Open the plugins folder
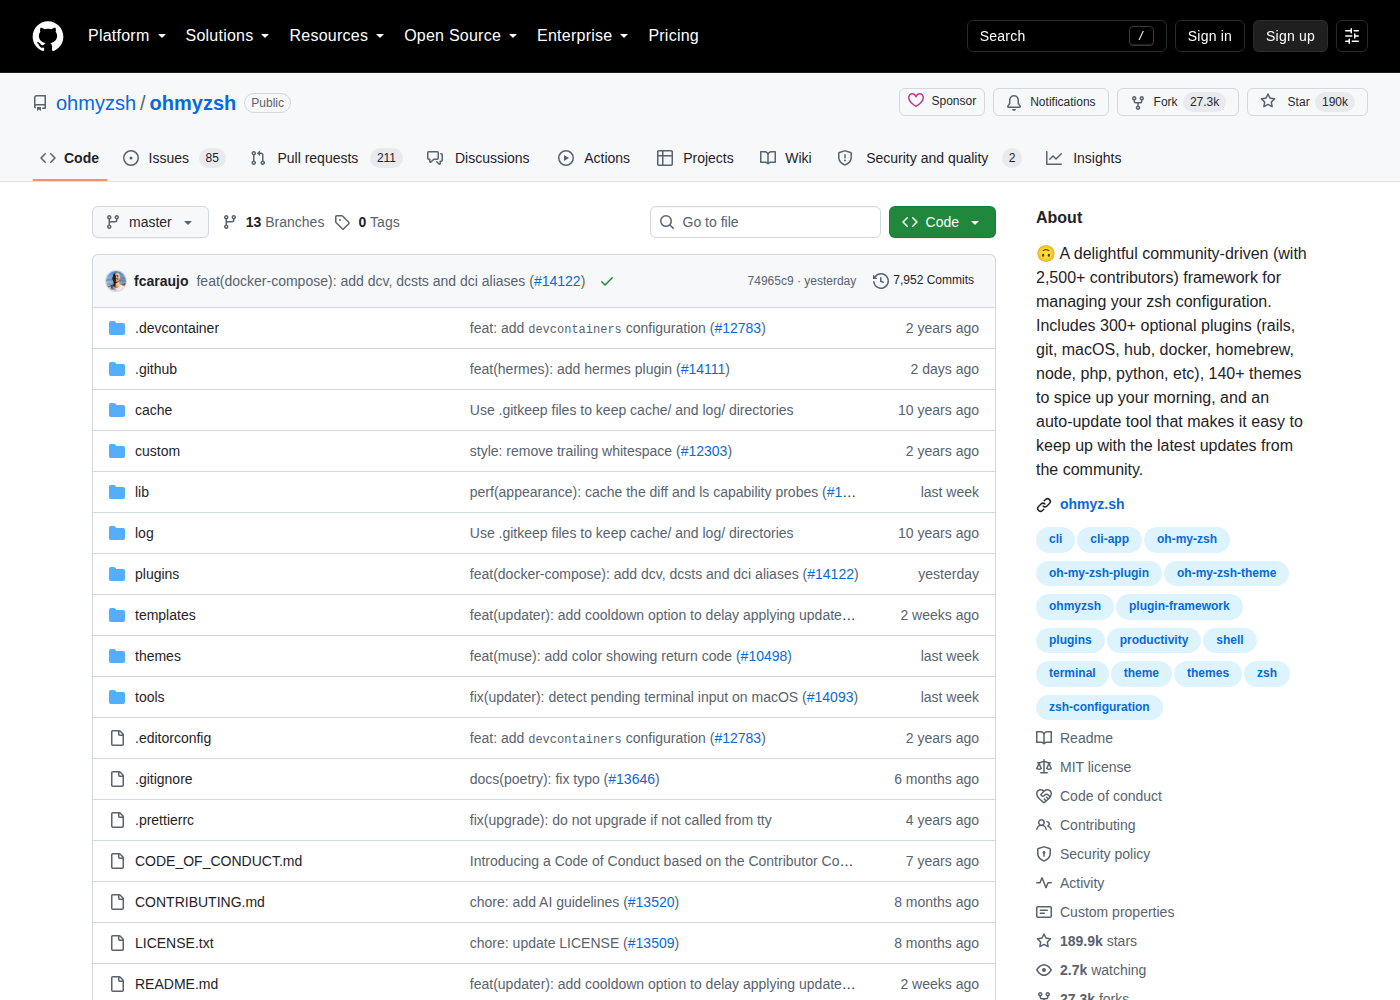This screenshot has width=1400, height=1000. pos(157,574)
